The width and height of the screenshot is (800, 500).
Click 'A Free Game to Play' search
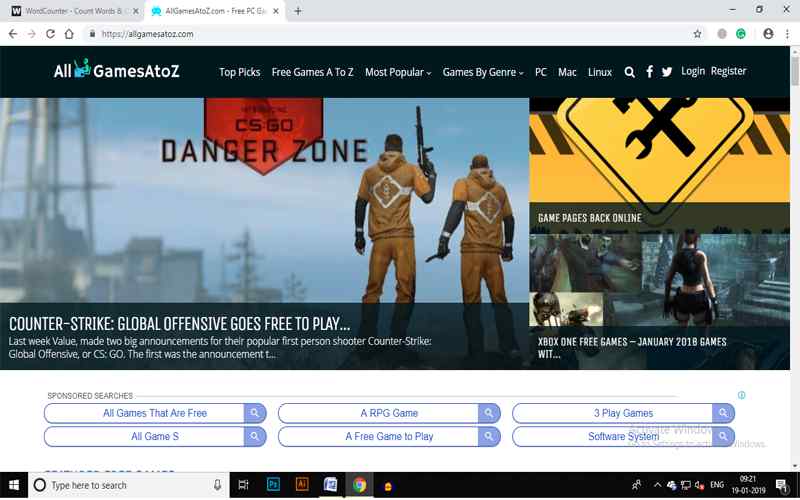tap(389, 437)
